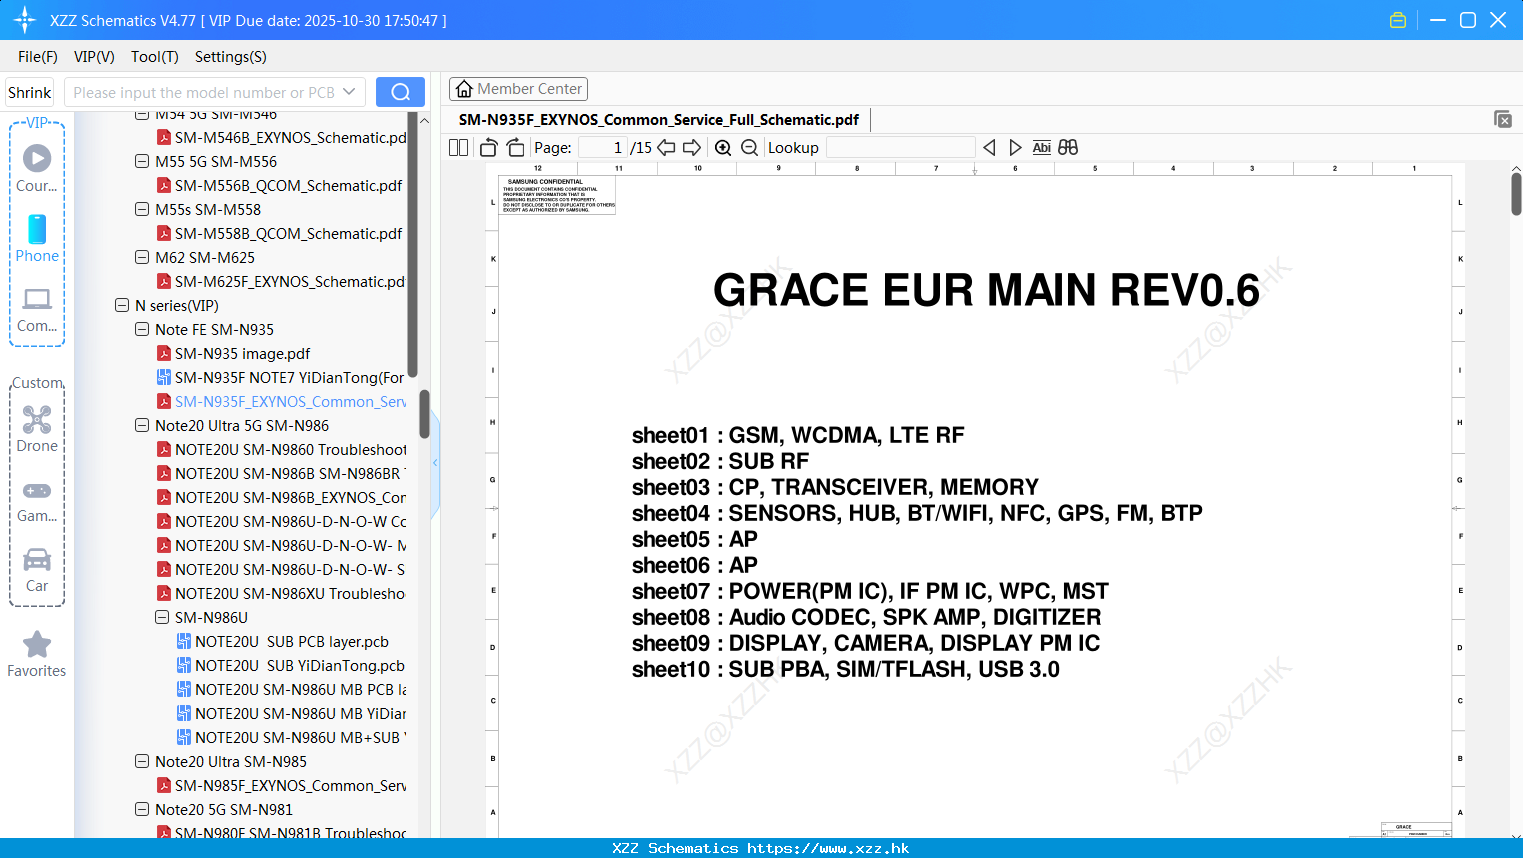Go to next page arrow
This screenshot has width=1523, height=858.
coord(692,148)
